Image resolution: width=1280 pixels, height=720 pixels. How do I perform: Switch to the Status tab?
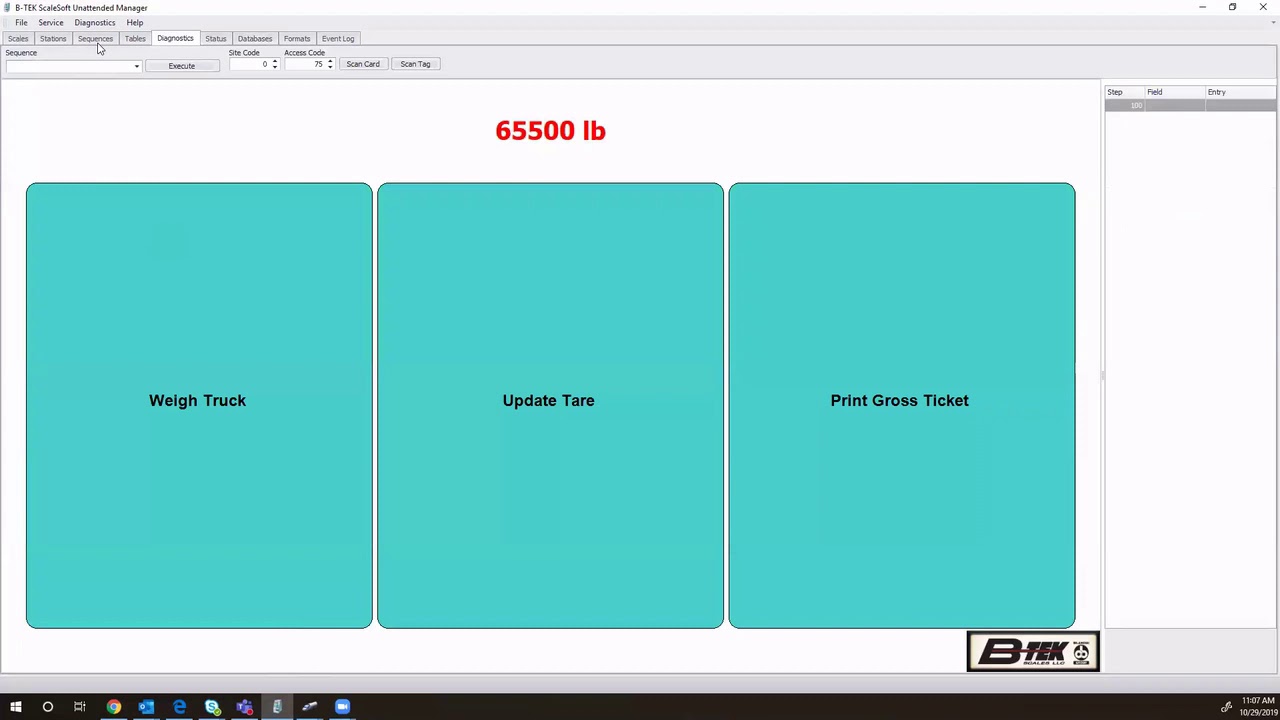216,39
